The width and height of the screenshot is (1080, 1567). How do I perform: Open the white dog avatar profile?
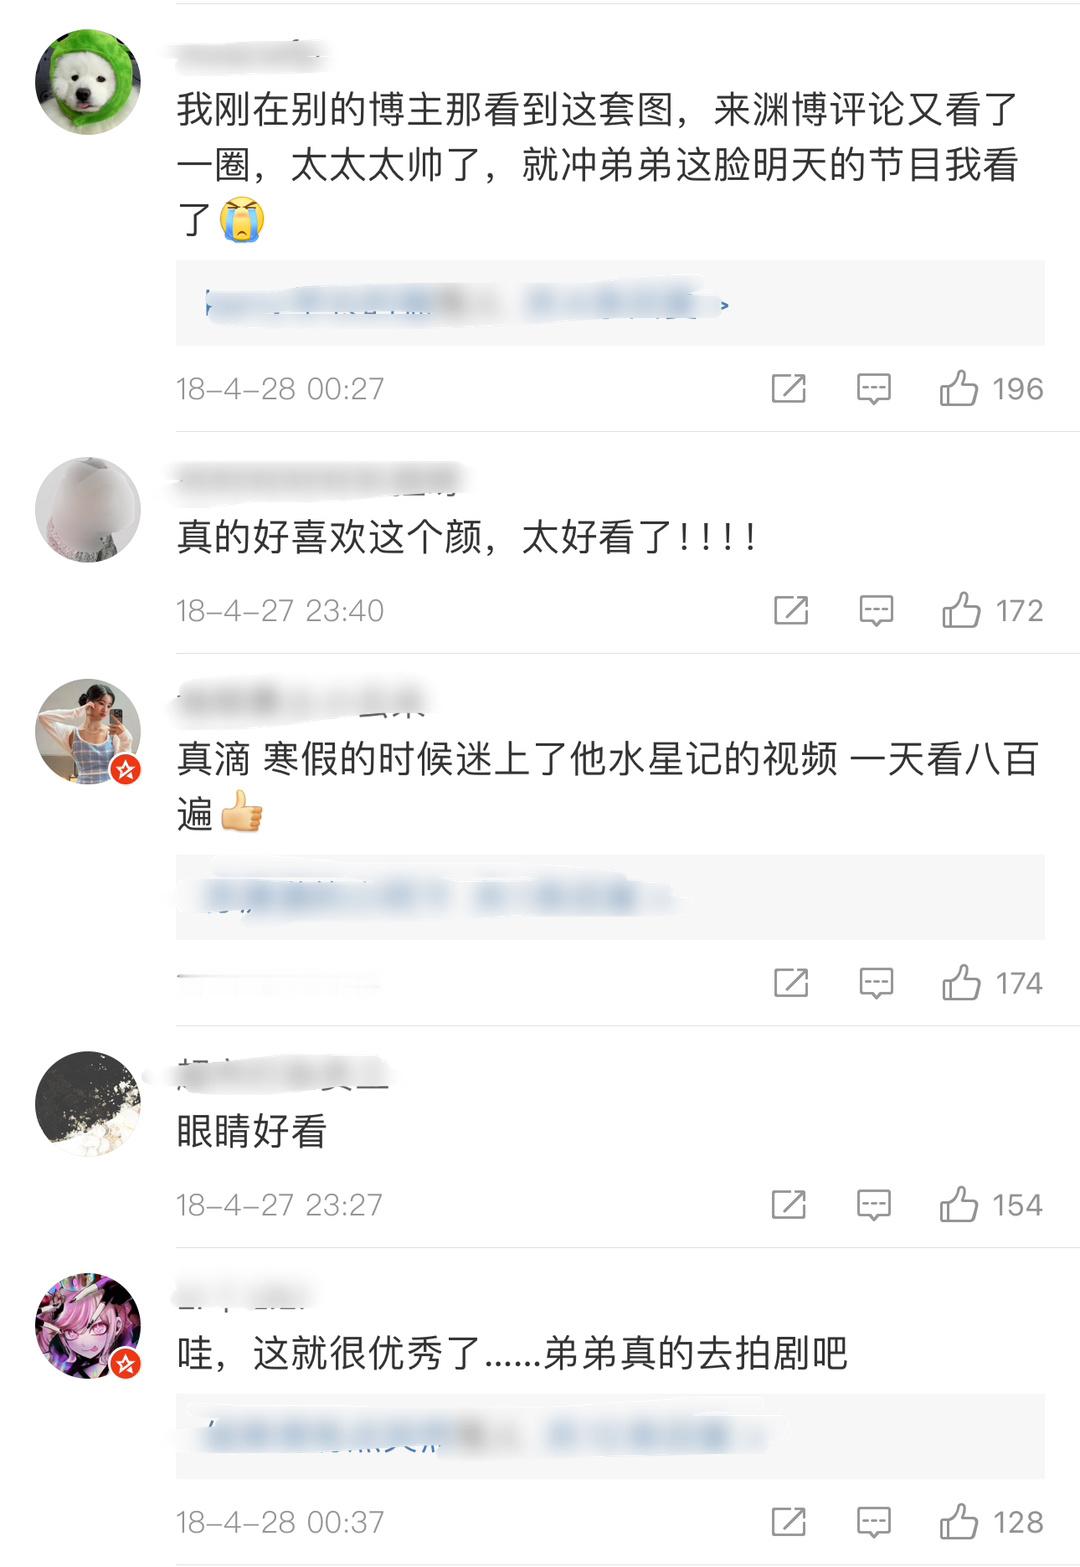(x=88, y=81)
